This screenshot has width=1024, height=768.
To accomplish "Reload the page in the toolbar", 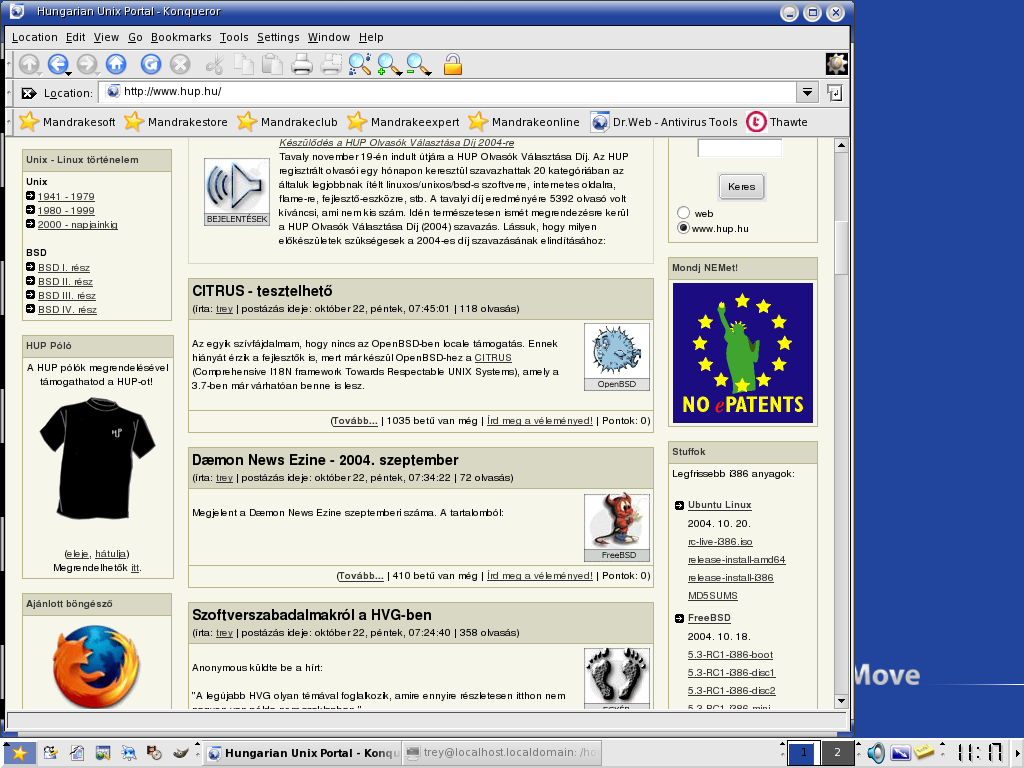I will 151,64.
